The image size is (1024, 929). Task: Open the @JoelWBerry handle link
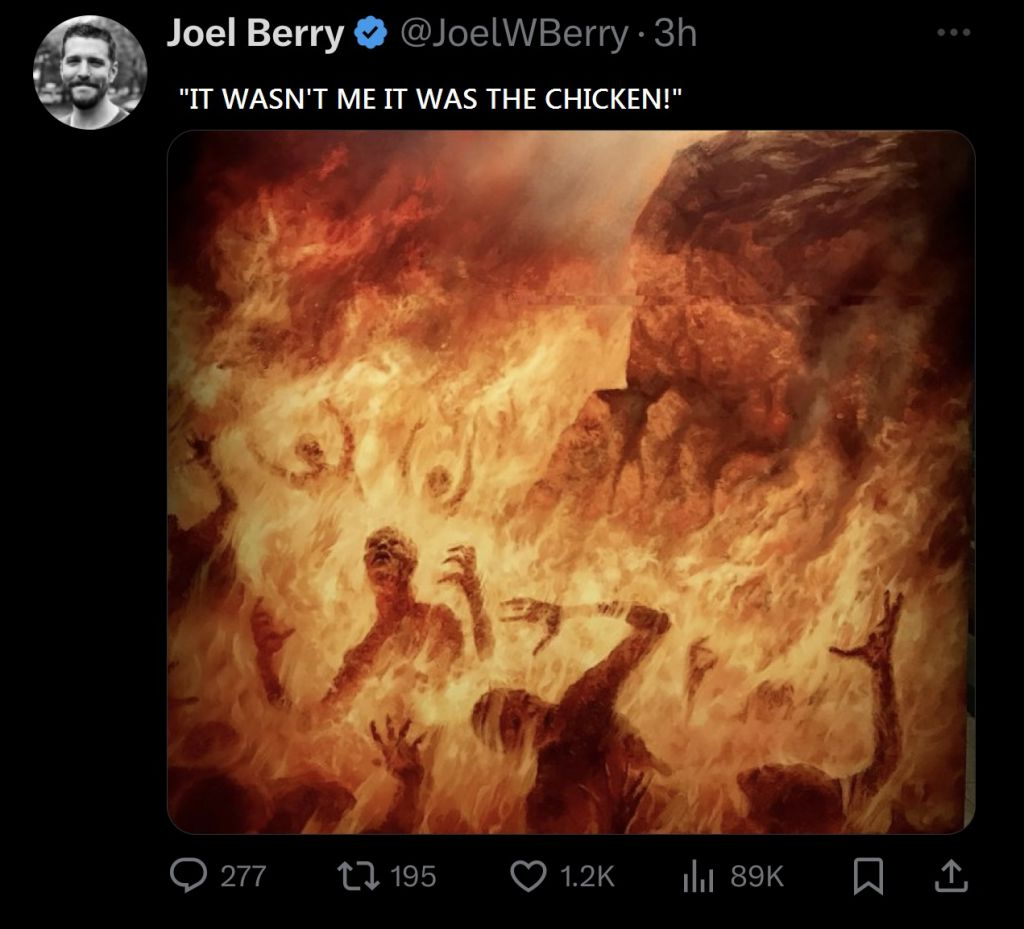[x=514, y=34]
